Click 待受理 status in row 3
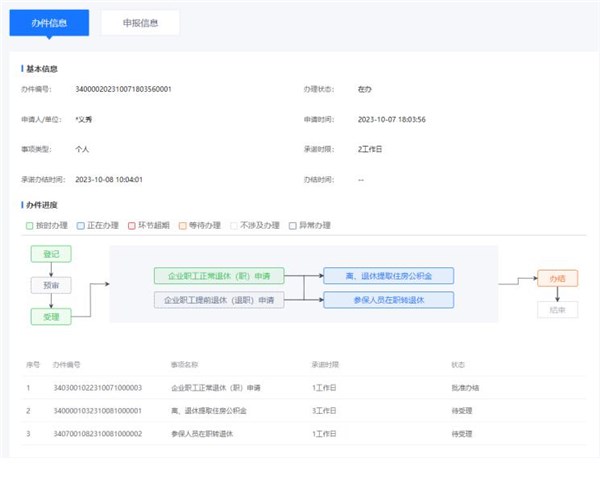This screenshot has height=495, width=600. (461, 434)
